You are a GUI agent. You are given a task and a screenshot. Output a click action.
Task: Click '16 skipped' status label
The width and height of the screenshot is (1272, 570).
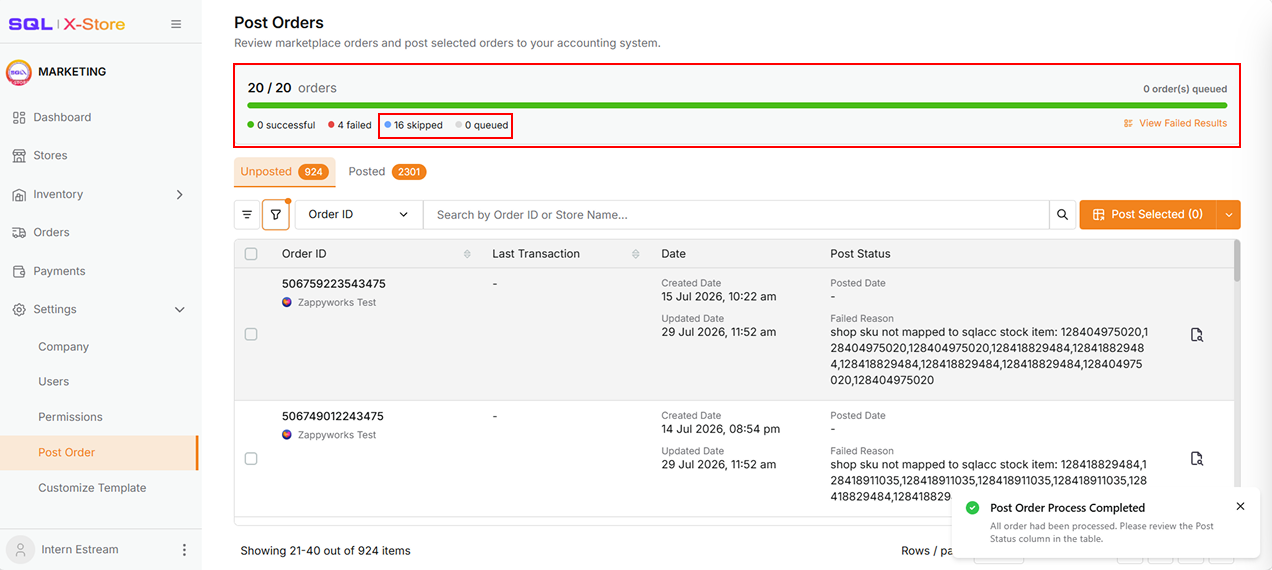[x=414, y=125]
